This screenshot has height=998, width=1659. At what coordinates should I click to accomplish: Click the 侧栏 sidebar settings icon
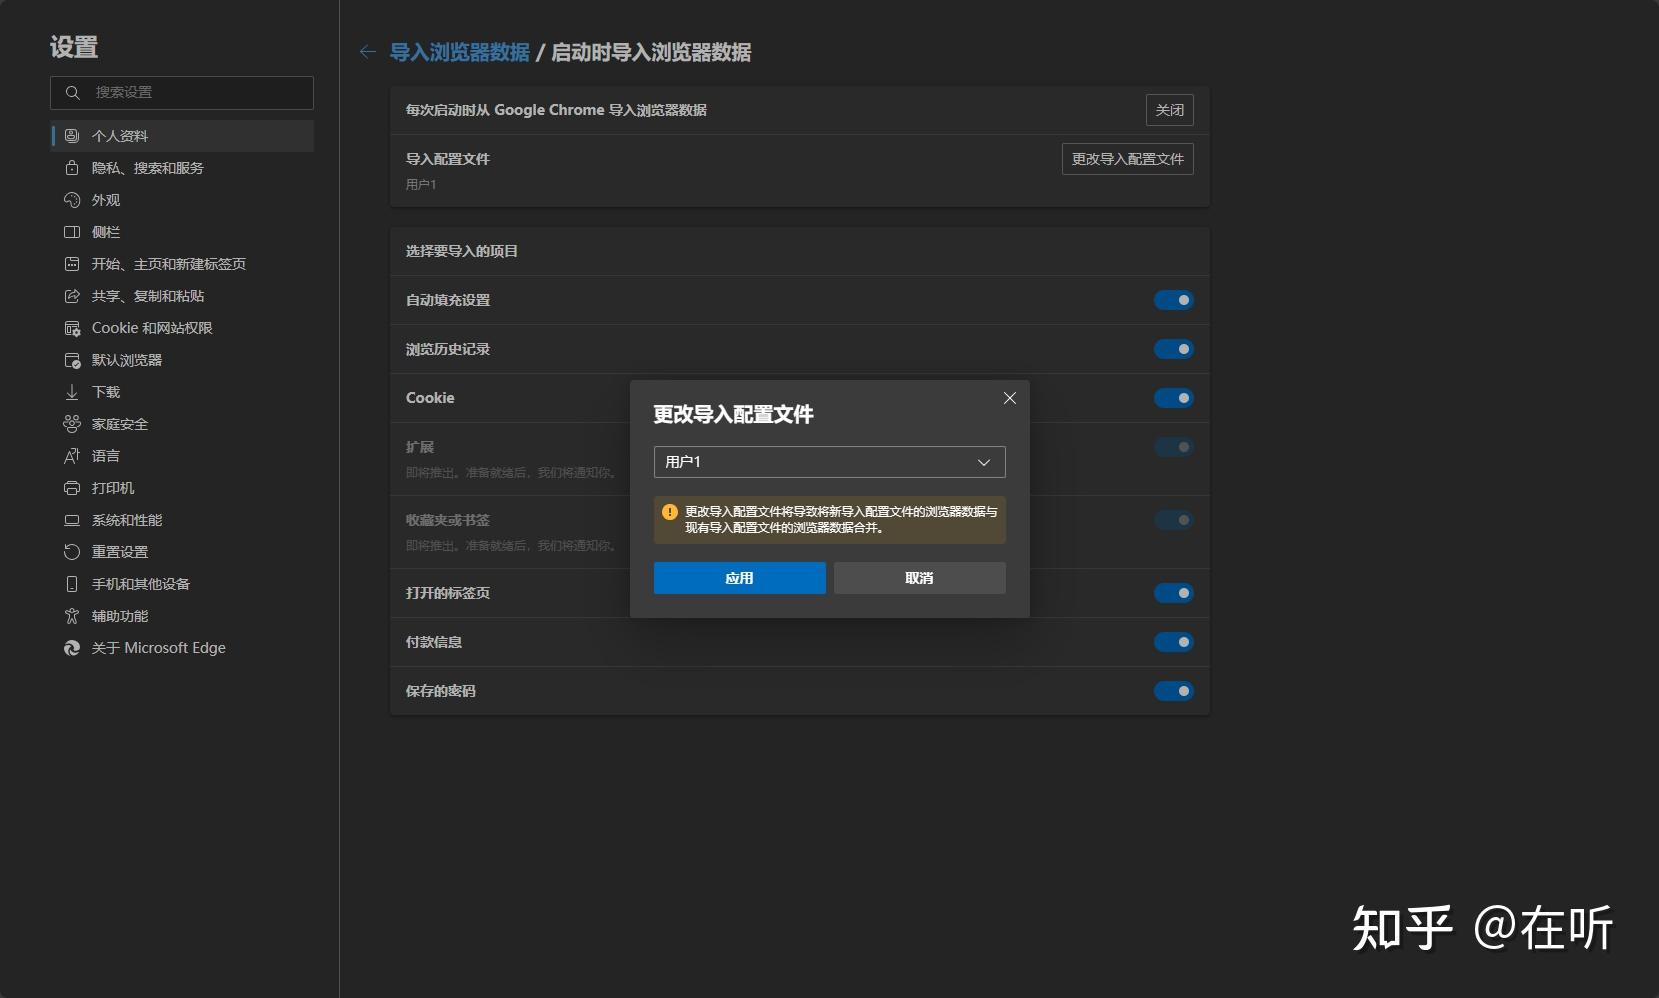[x=71, y=232]
